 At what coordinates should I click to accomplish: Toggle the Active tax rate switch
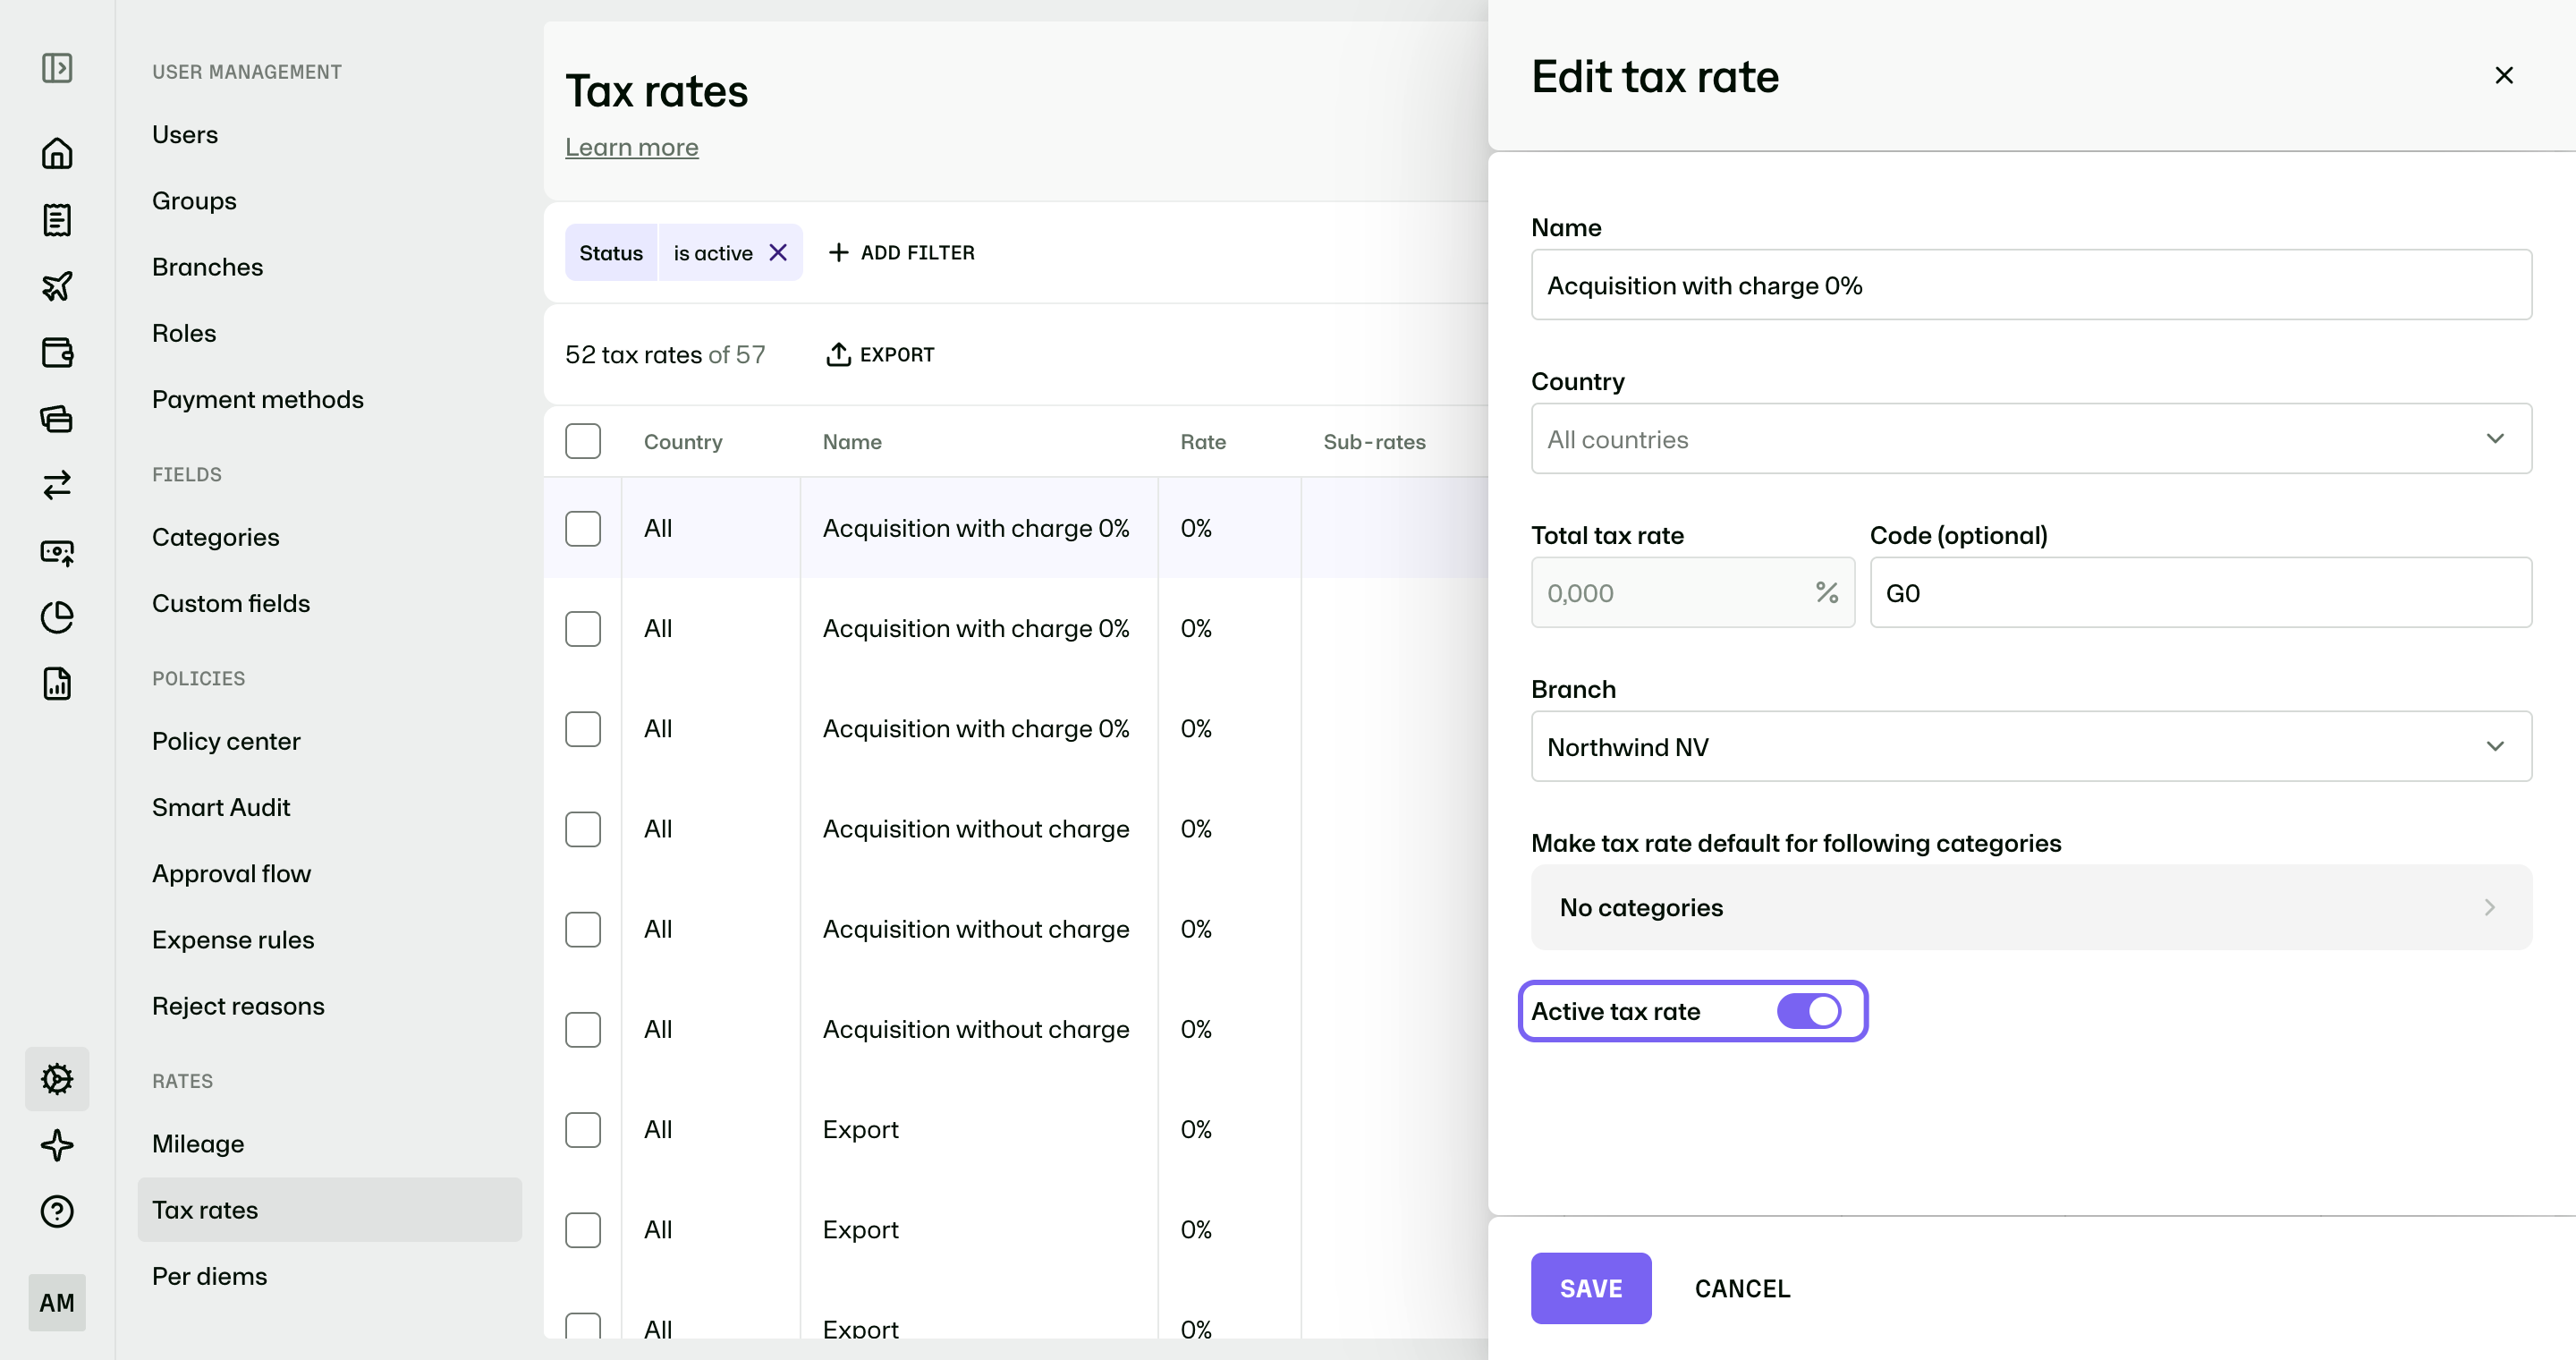pyautogui.click(x=1808, y=1011)
